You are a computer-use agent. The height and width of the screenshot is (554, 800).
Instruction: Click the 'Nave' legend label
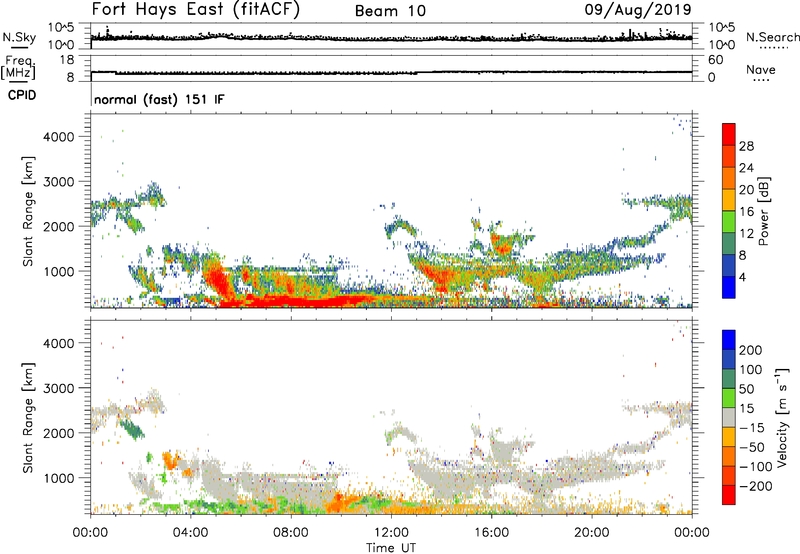click(760, 69)
